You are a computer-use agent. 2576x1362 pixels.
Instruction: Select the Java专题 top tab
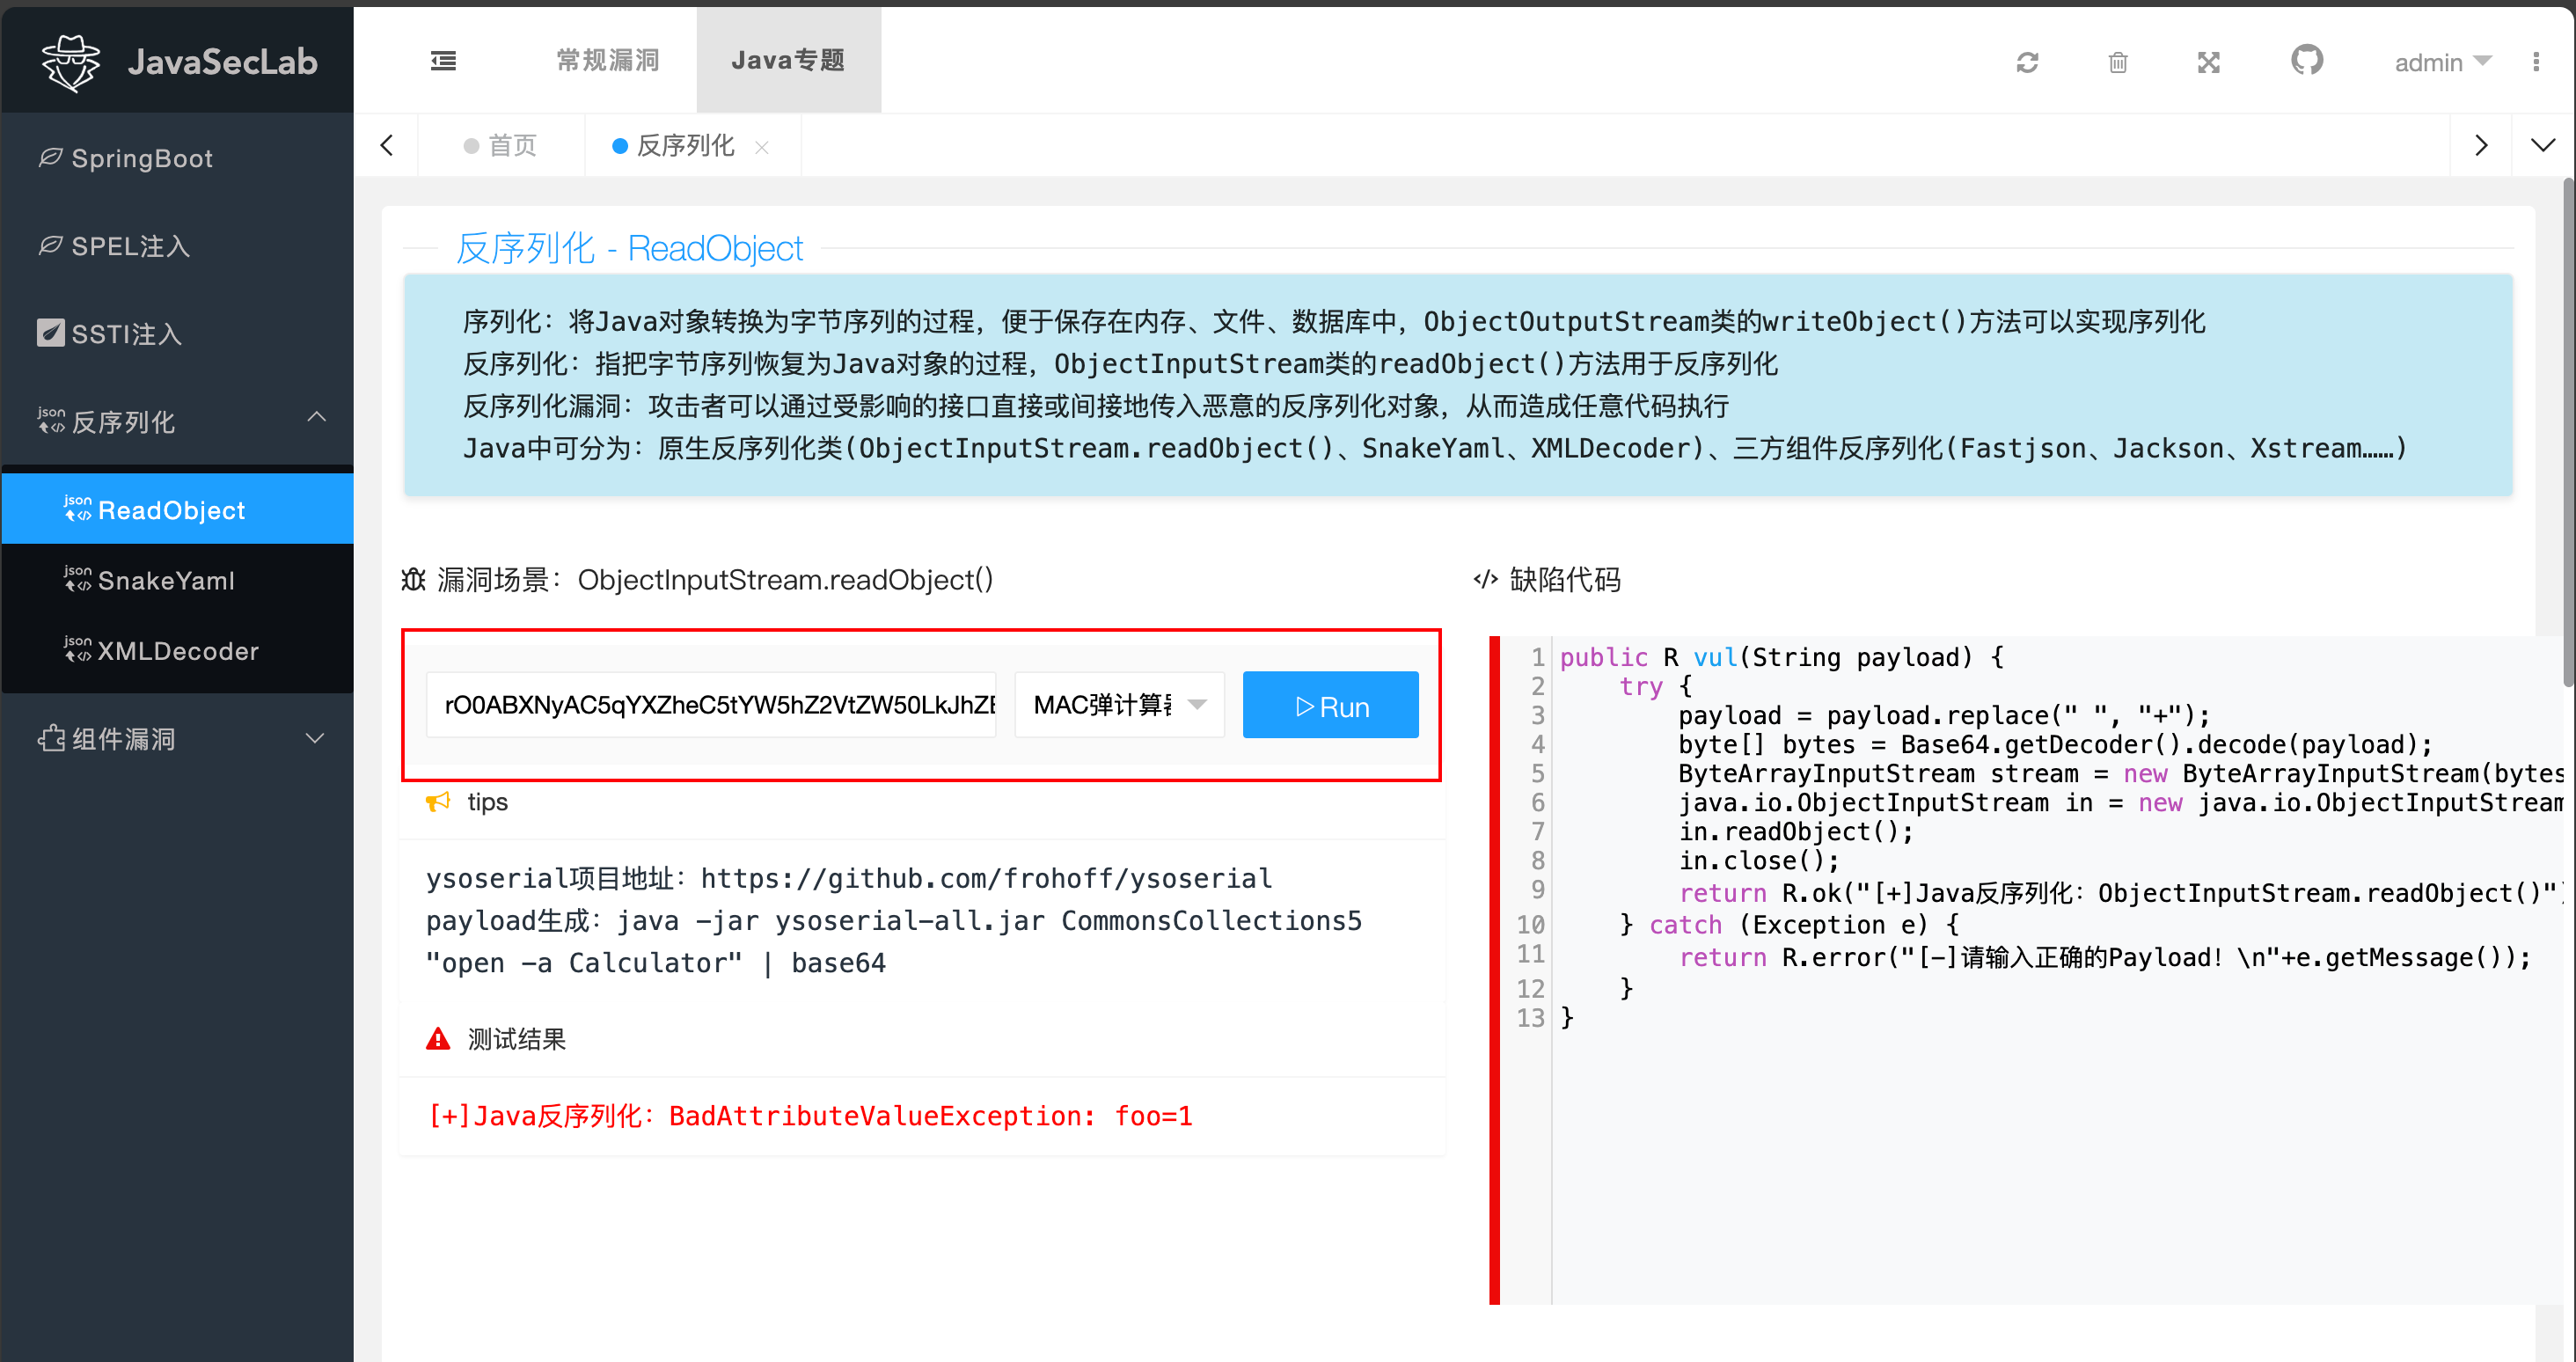(x=788, y=61)
